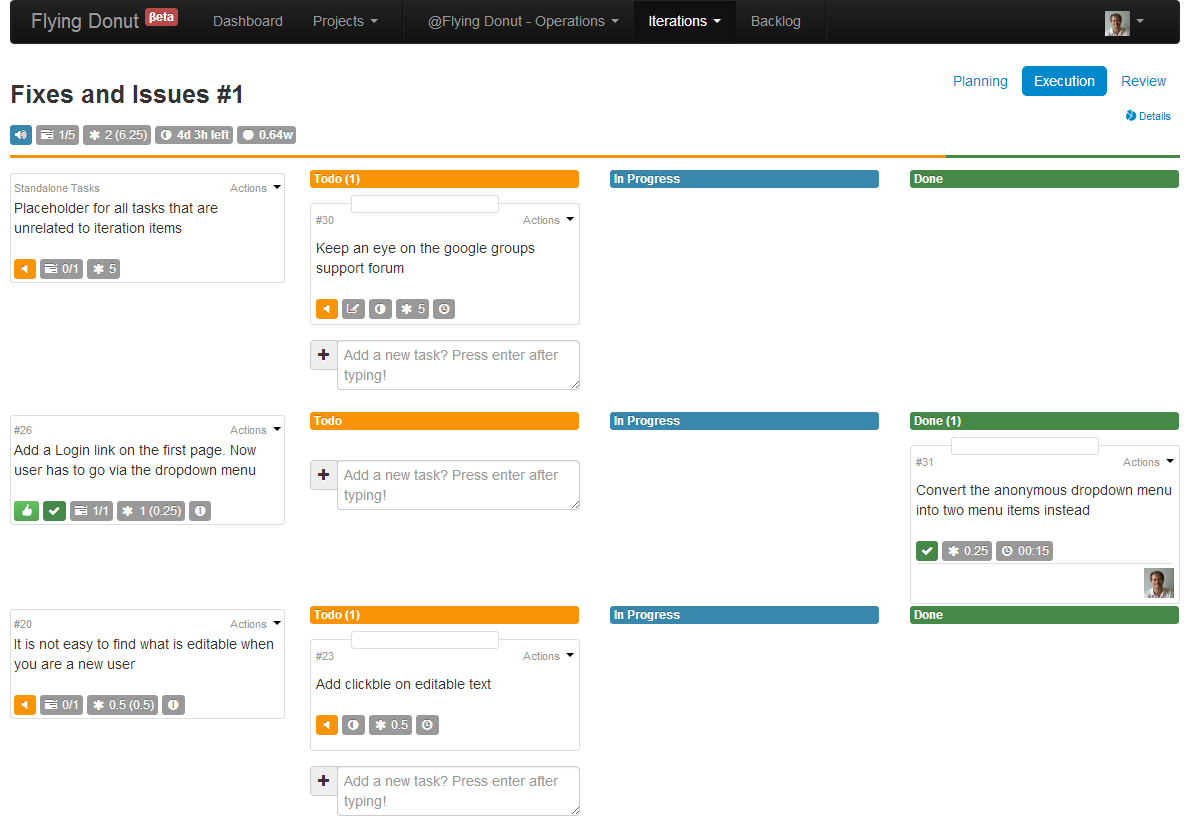Click the clock icon on task #23
Screen dimensions: 1196x827
coord(427,725)
